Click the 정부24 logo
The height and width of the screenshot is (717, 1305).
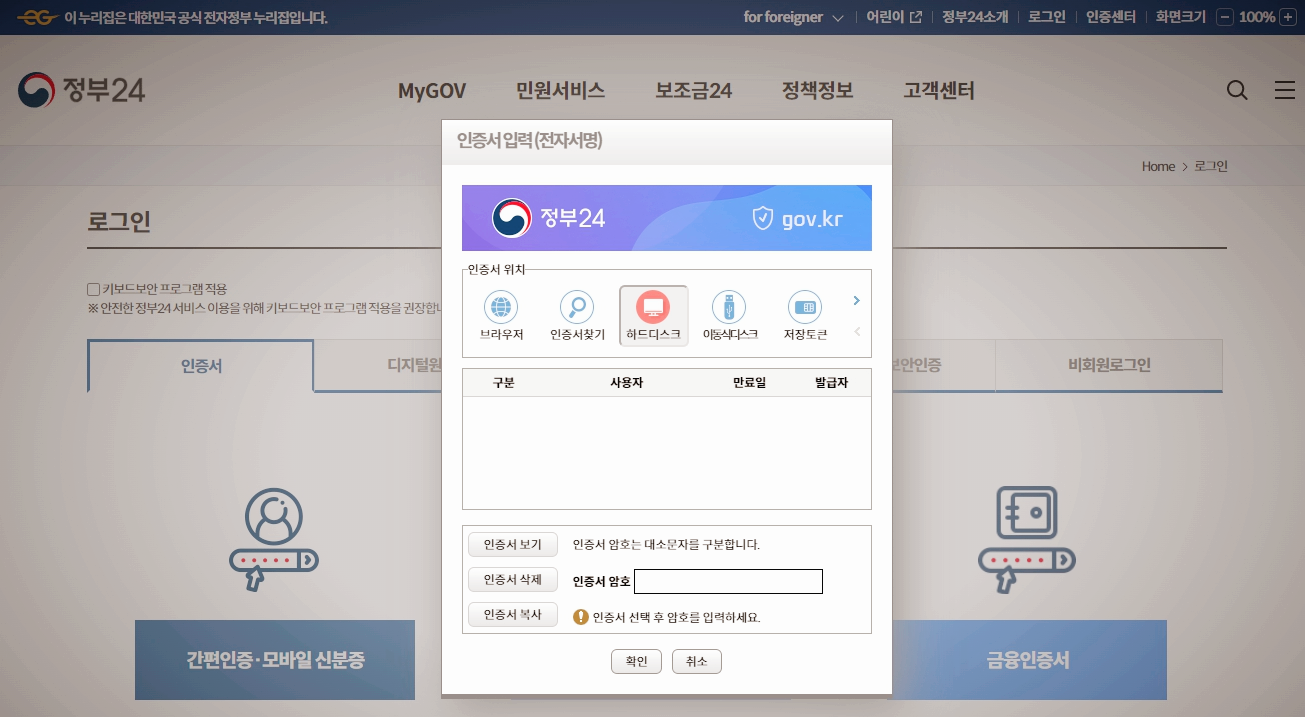pos(80,90)
